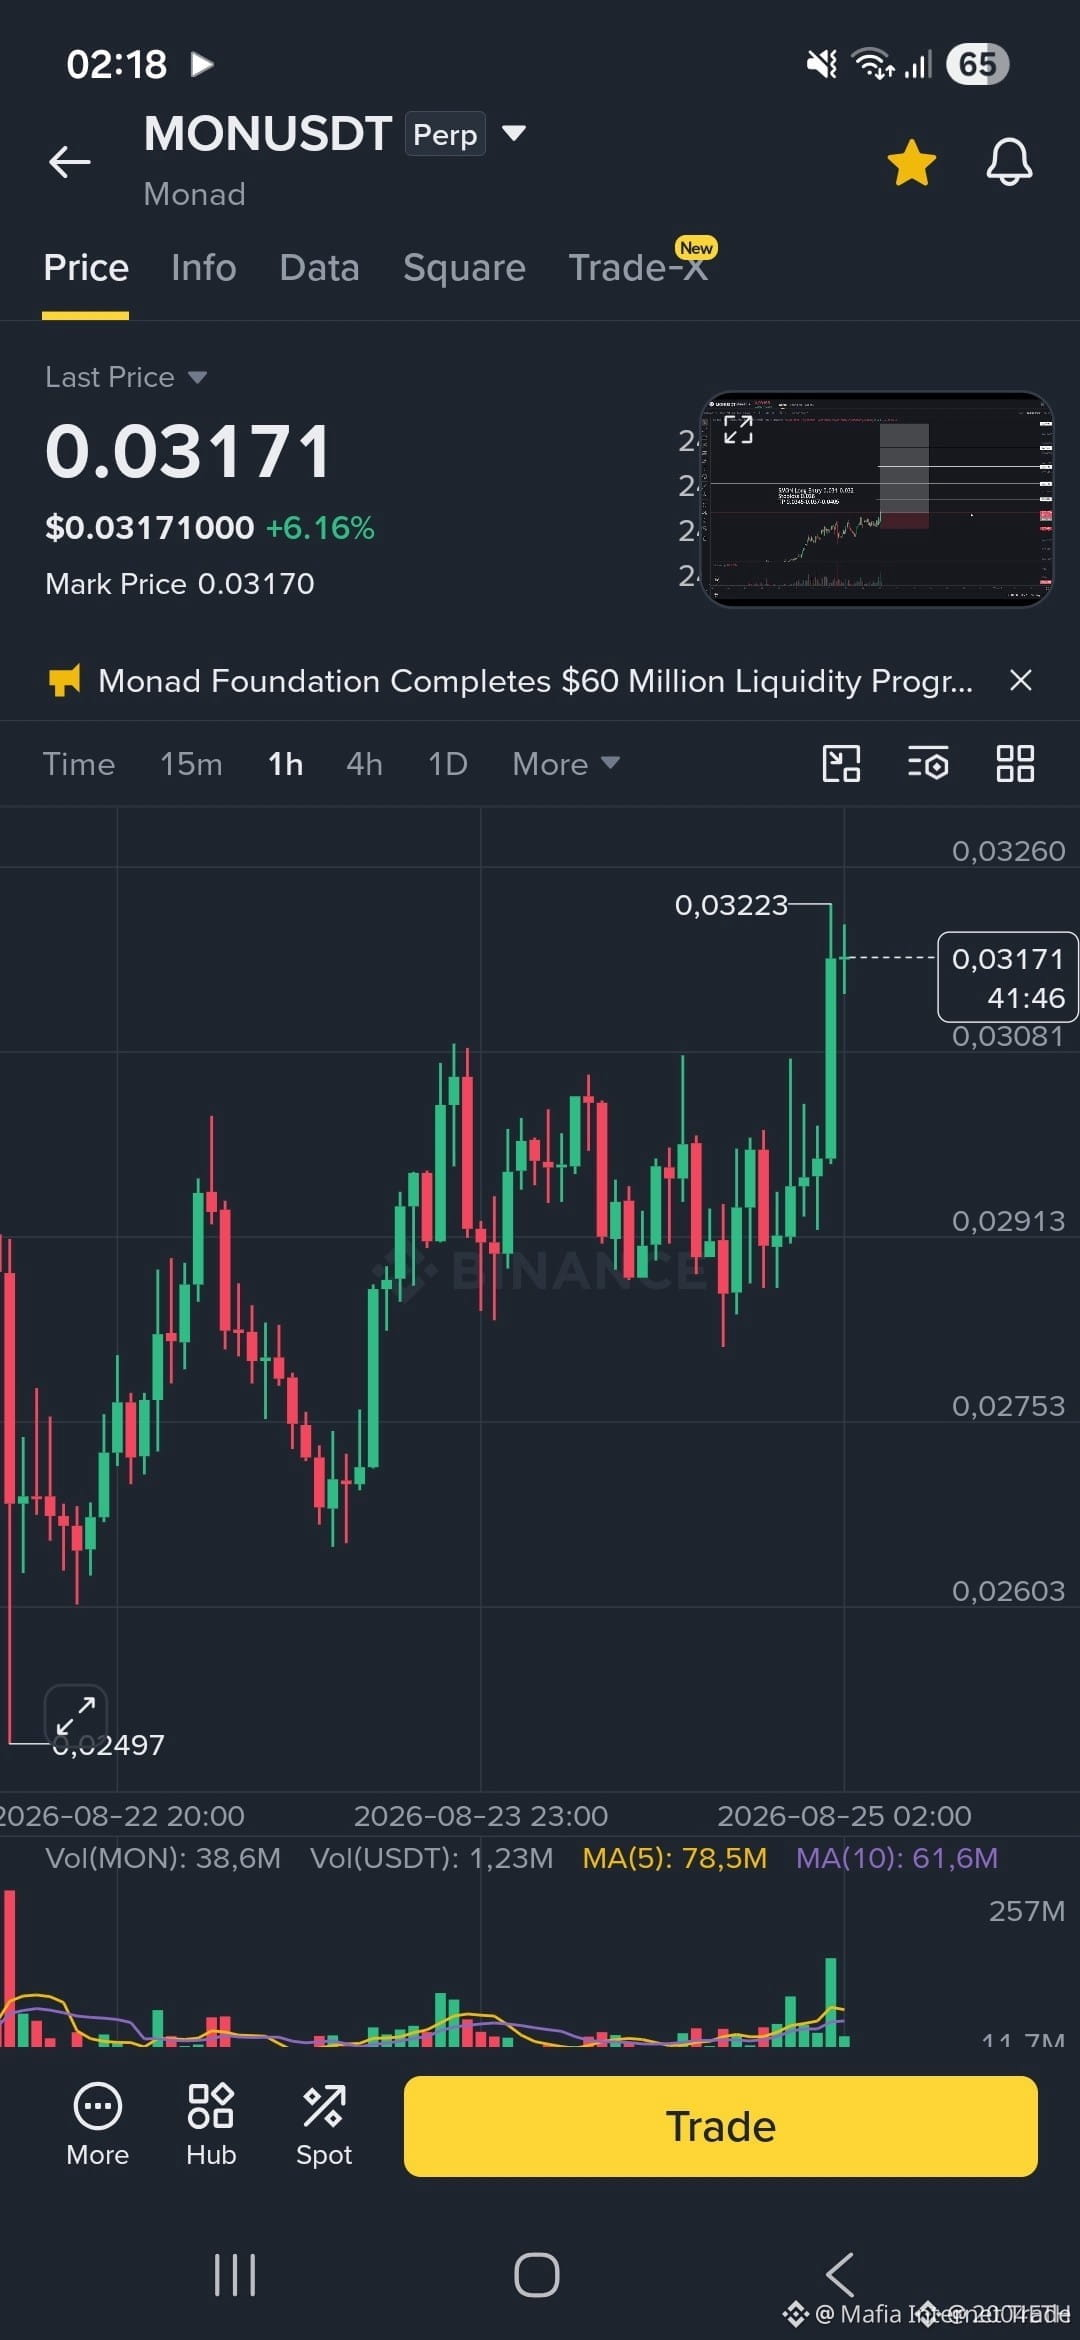Open the chart drawing tools icon
Screen dimensions: 1080x2340
tap(841, 764)
